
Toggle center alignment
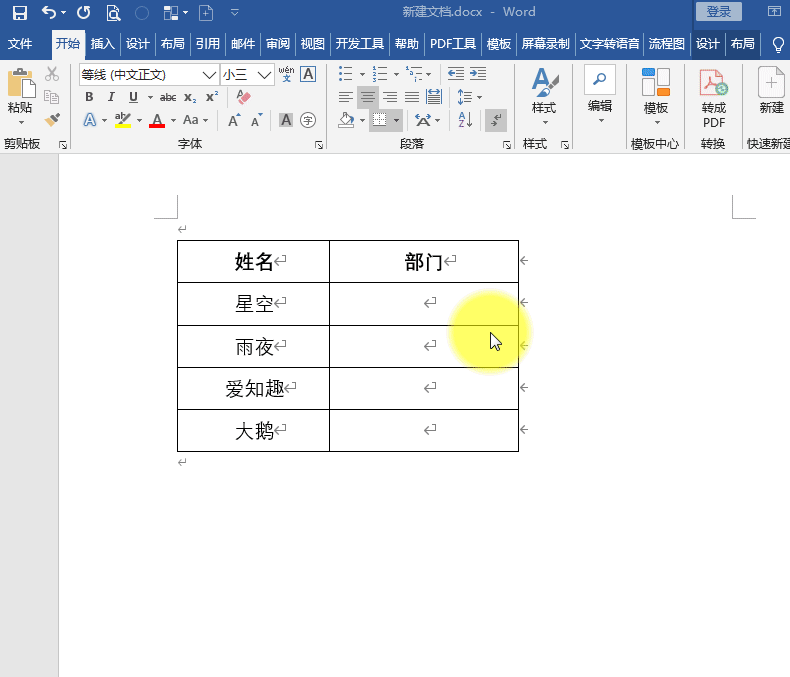[x=368, y=97]
